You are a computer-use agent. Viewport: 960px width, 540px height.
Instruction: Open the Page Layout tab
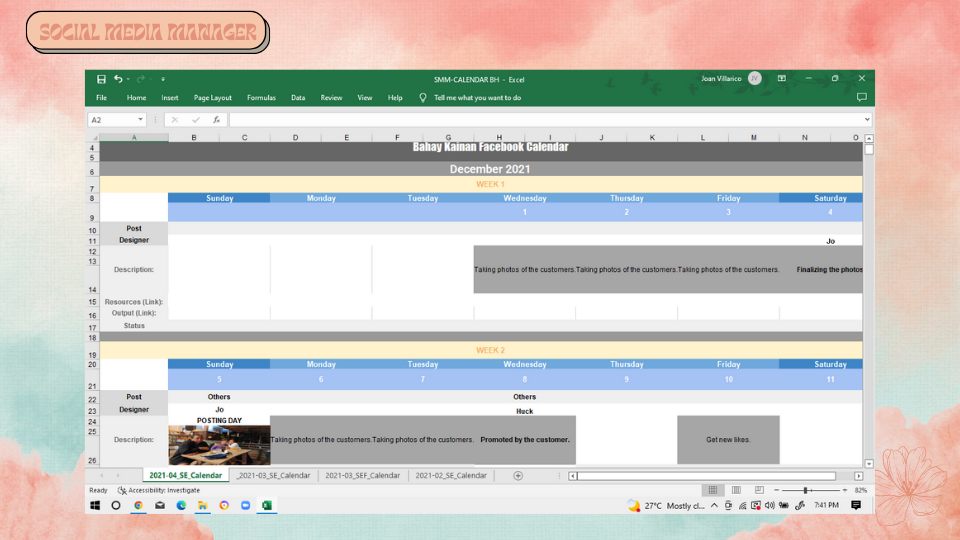212,97
